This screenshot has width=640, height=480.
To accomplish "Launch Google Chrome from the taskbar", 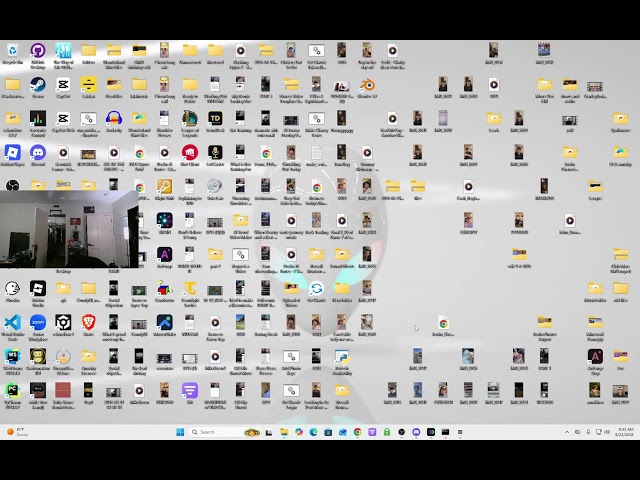I will click(x=358, y=432).
